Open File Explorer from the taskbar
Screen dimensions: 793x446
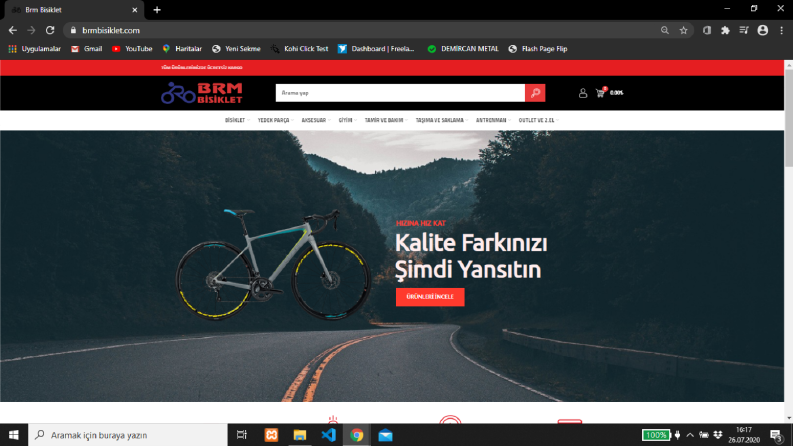300,435
